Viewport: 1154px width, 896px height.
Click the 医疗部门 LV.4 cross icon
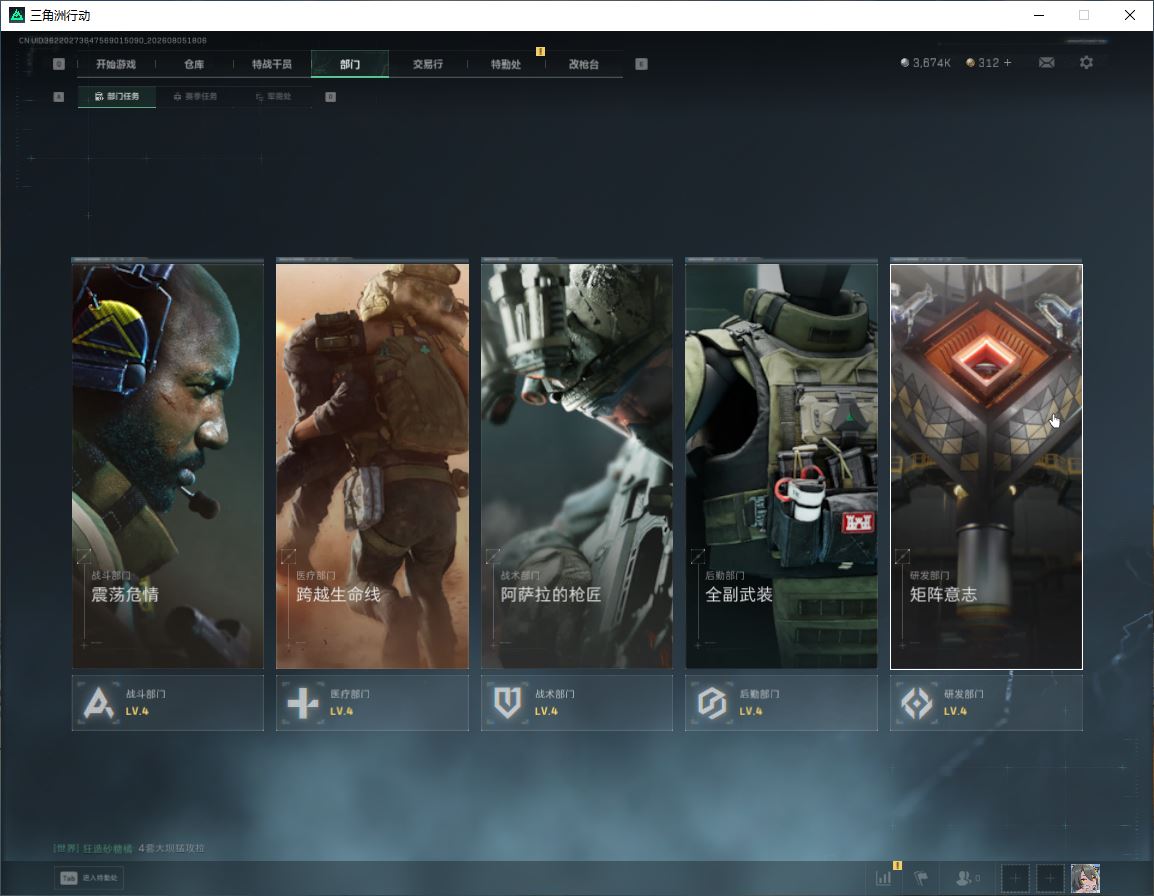click(x=302, y=703)
